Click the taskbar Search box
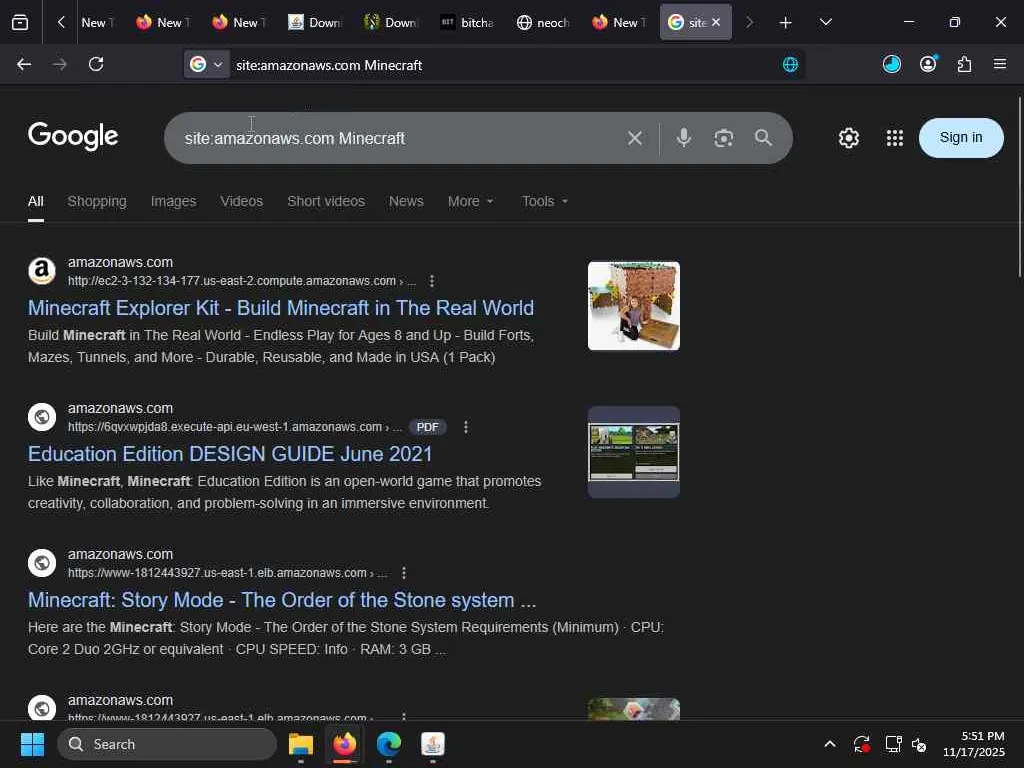This screenshot has width=1024, height=768. [x=167, y=744]
